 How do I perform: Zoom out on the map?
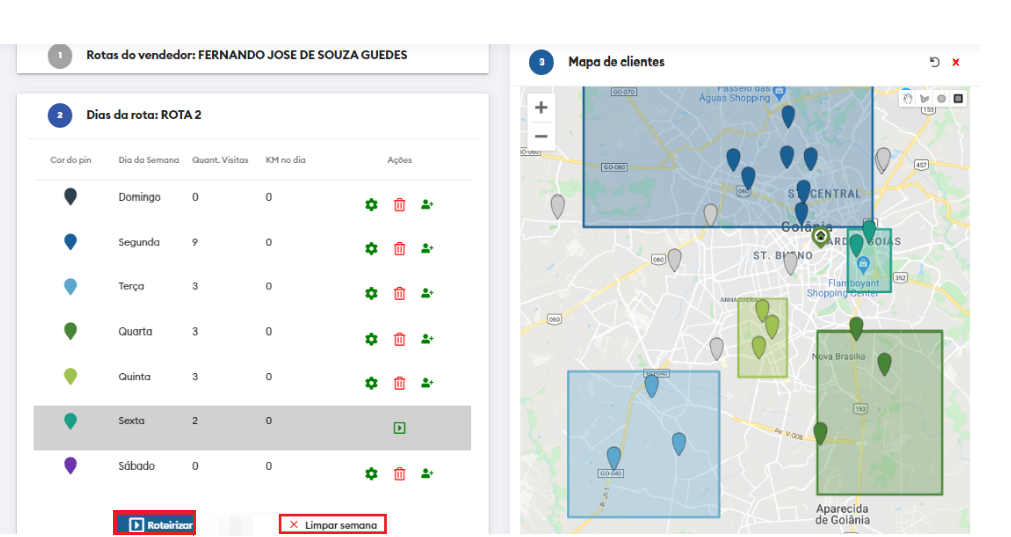coord(541,136)
